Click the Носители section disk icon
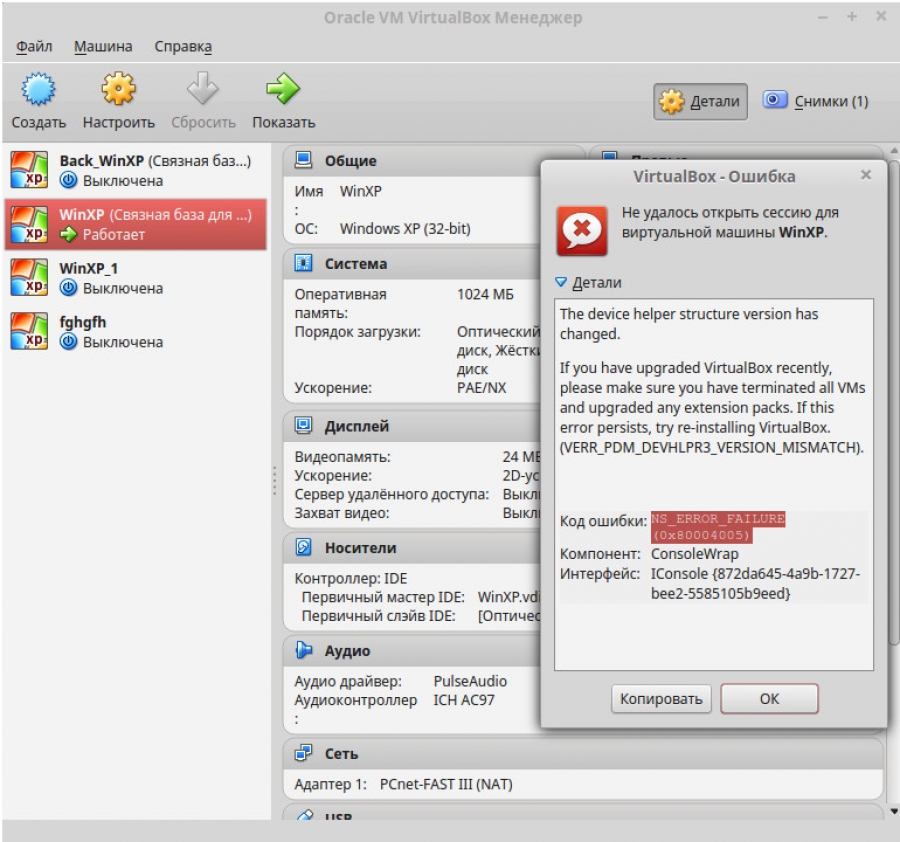Image resolution: width=900 pixels, height=842 pixels. pos(303,547)
